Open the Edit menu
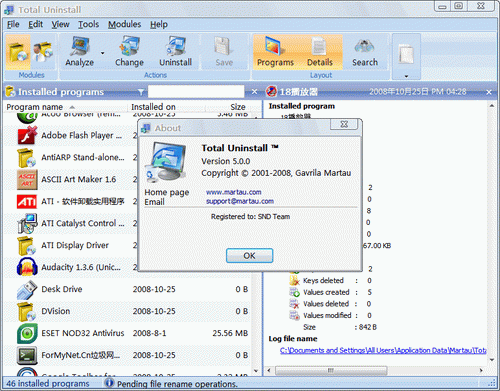This screenshot has height=391, width=500. pyautogui.click(x=35, y=24)
